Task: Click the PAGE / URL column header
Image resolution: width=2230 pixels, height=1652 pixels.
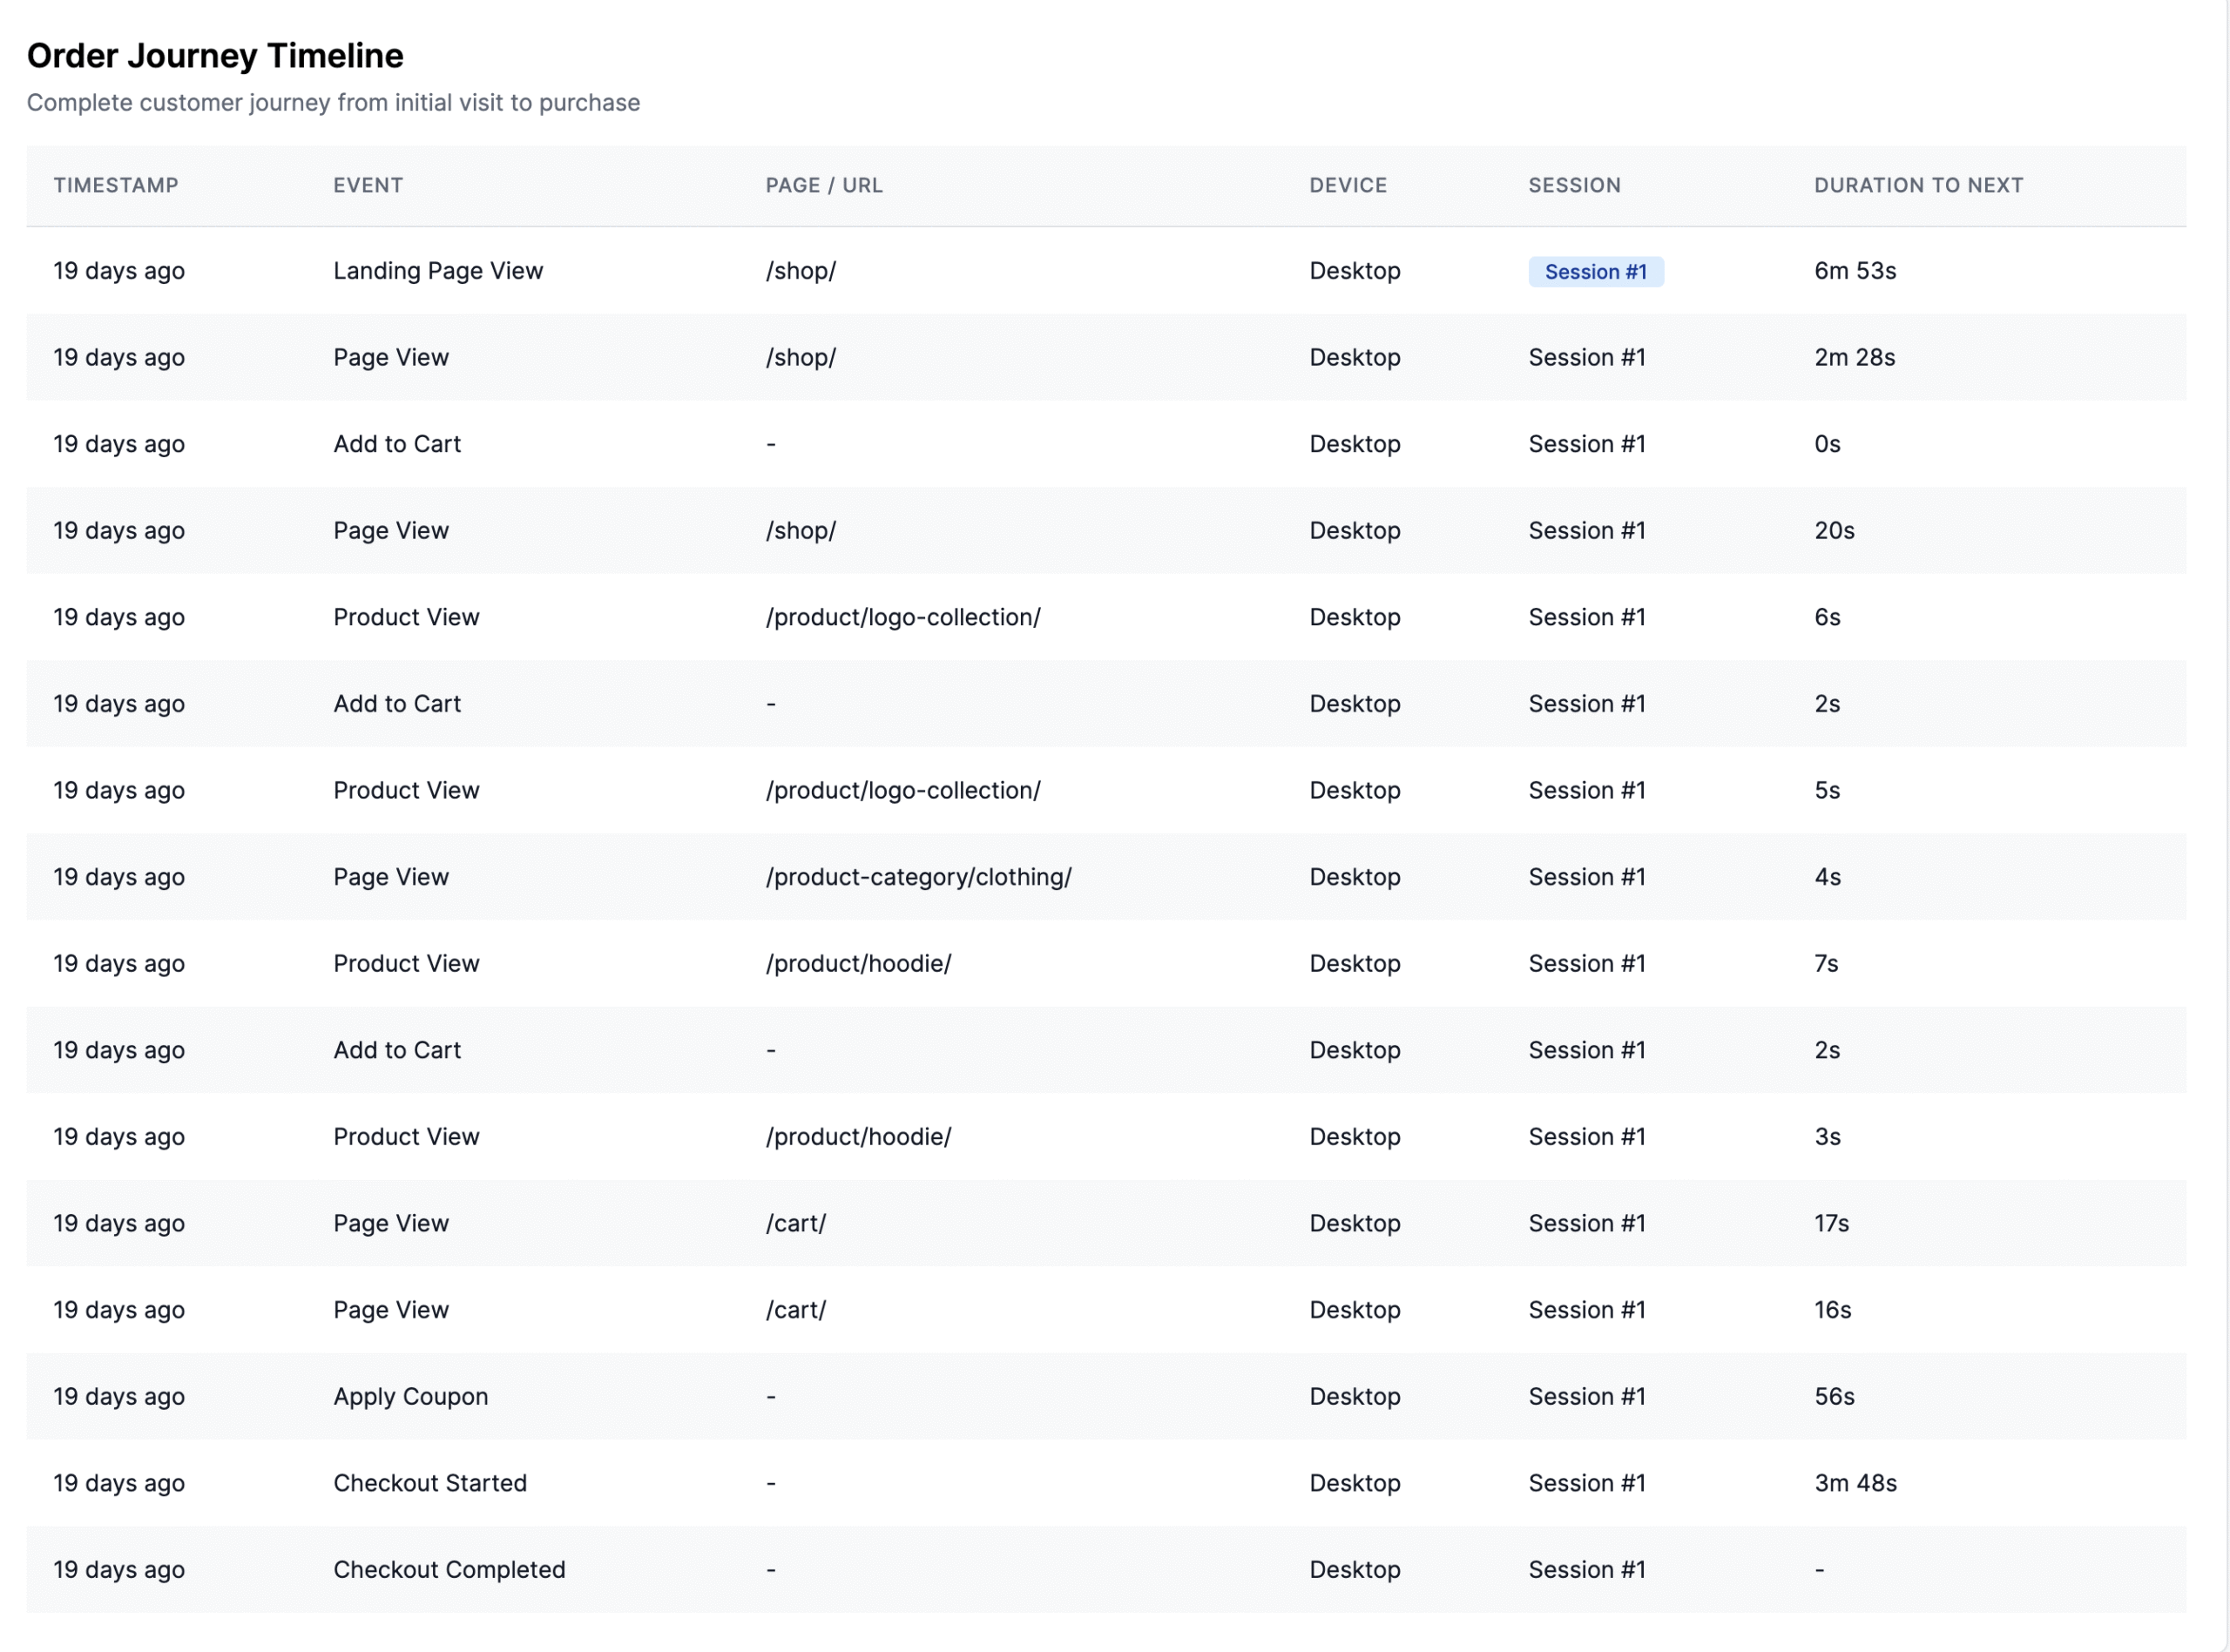Action: click(x=824, y=185)
